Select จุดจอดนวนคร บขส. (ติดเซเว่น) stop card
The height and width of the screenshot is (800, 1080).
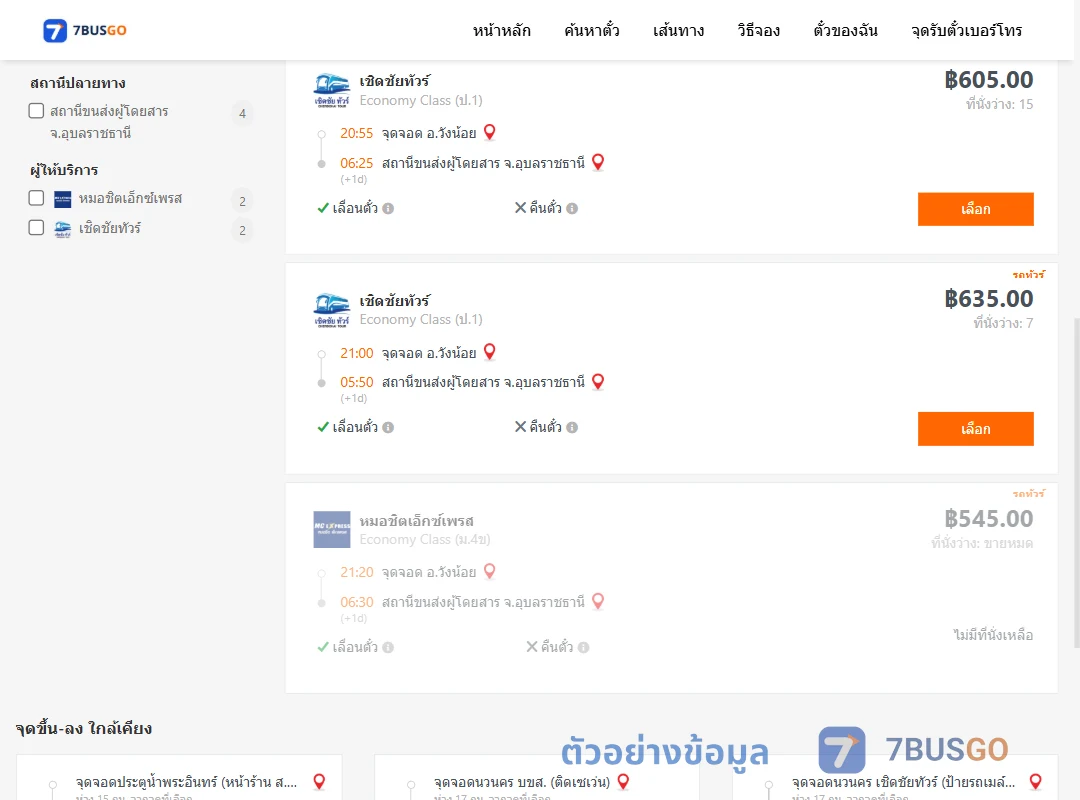[x=537, y=779]
